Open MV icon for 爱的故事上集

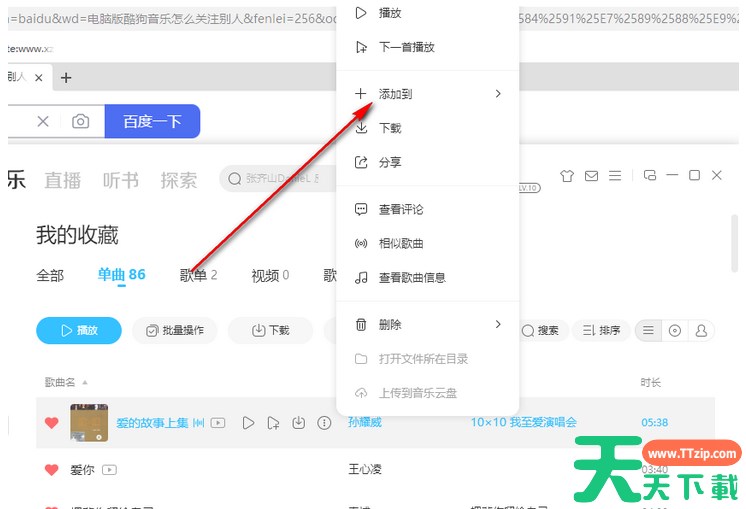[218, 423]
